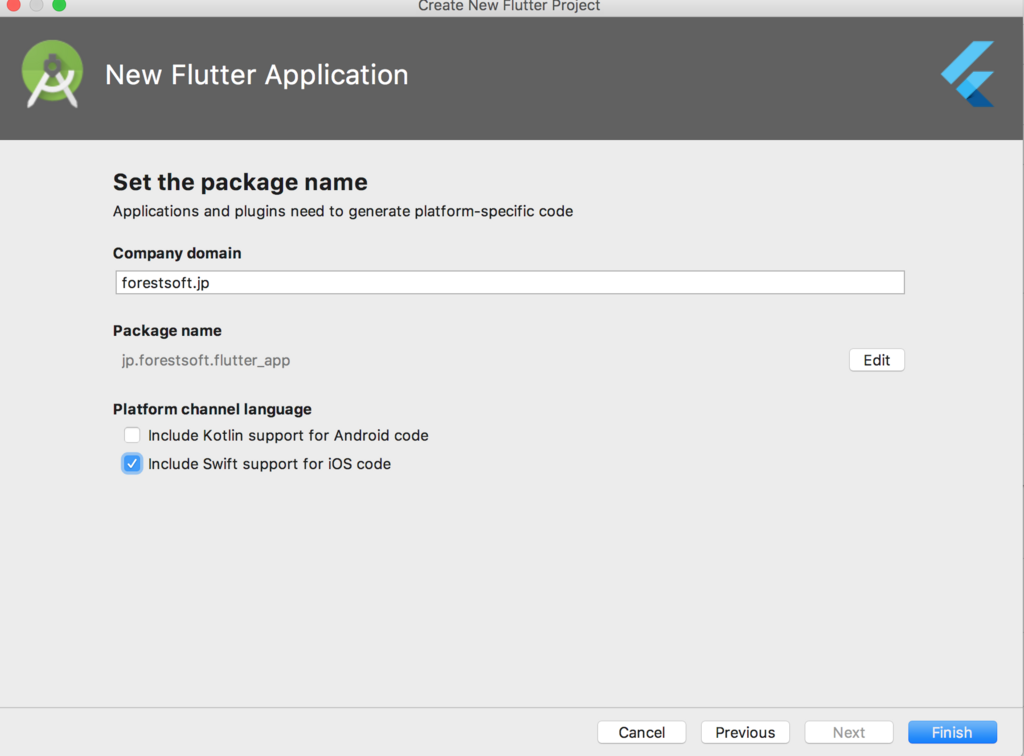Click the package name jp.forestsoft.flutter_app text
The height and width of the screenshot is (756, 1024).
click(206, 360)
